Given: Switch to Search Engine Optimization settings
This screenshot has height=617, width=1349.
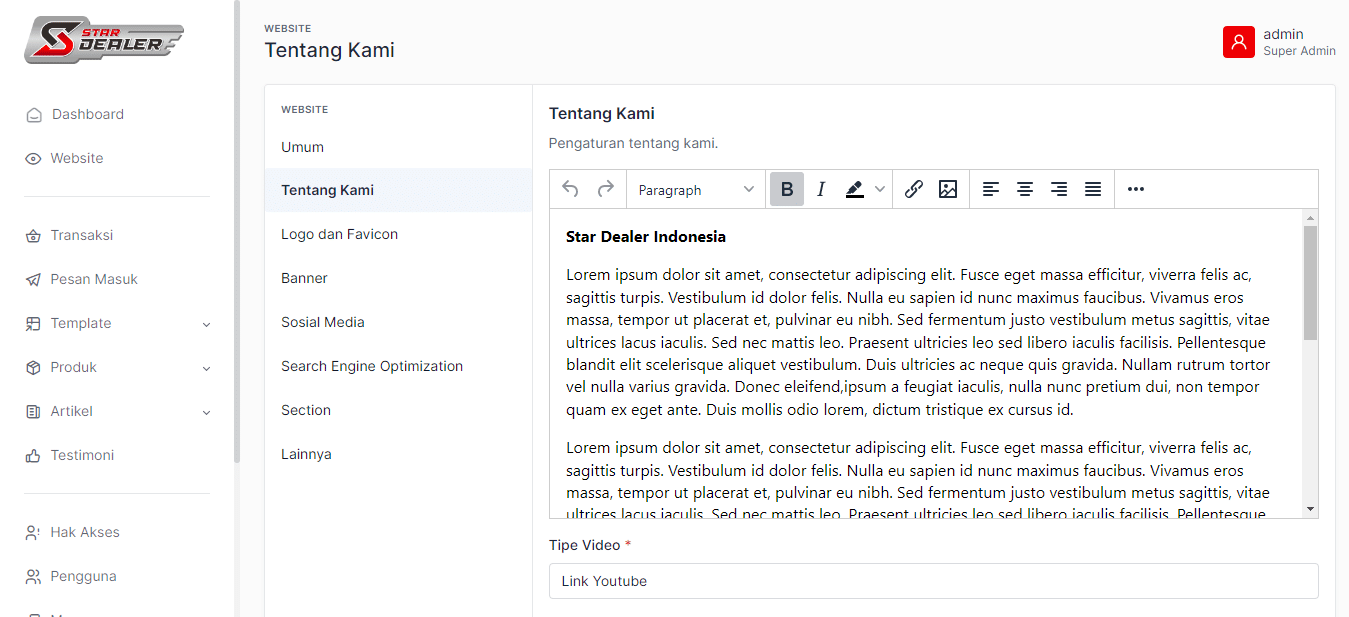Looking at the screenshot, I should [x=371, y=366].
